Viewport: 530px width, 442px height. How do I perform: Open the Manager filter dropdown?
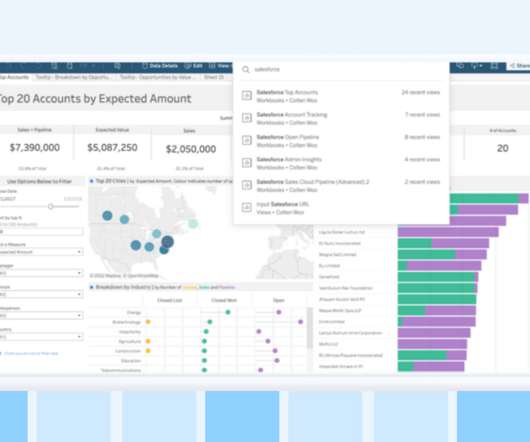pyautogui.click(x=41, y=273)
